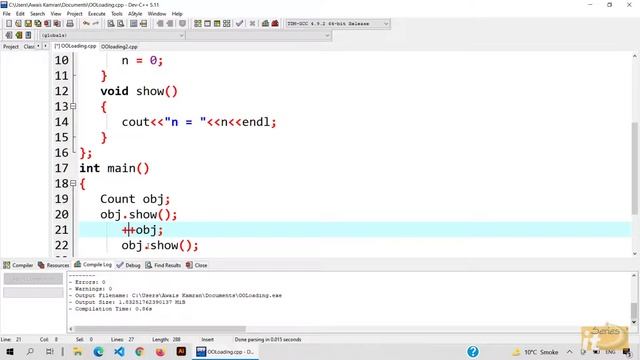Open the Search menu
640x360 pixels.
(37, 14)
